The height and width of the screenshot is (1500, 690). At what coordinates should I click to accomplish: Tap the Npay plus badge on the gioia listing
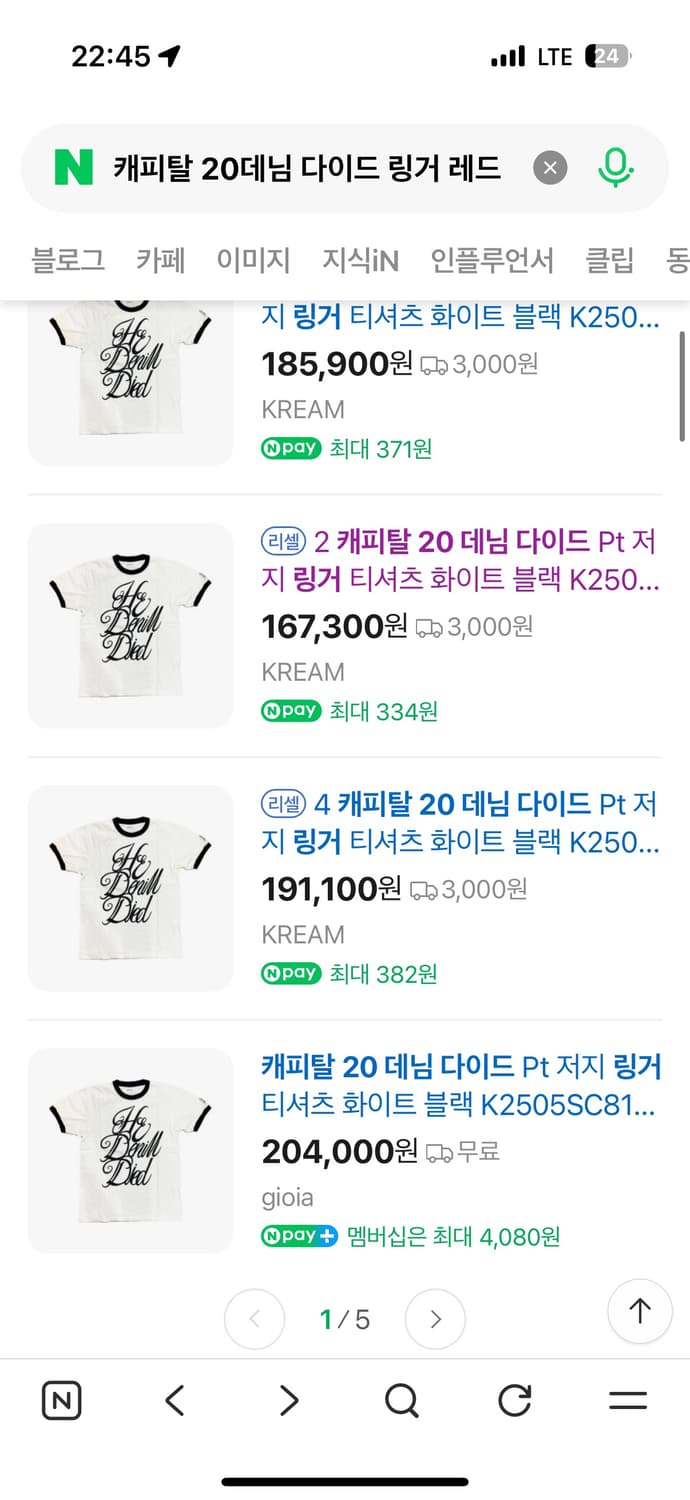pyautogui.click(x=298, y=1236)
